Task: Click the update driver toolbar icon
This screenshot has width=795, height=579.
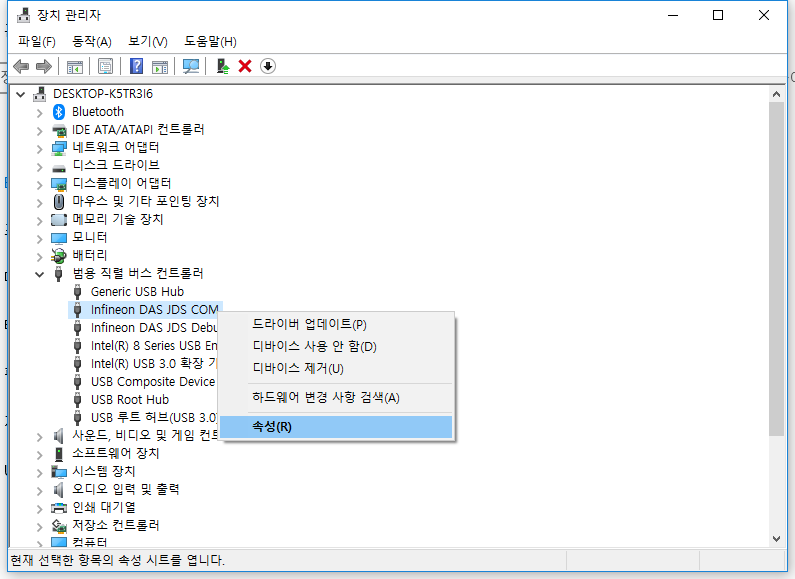Action: 223,66
